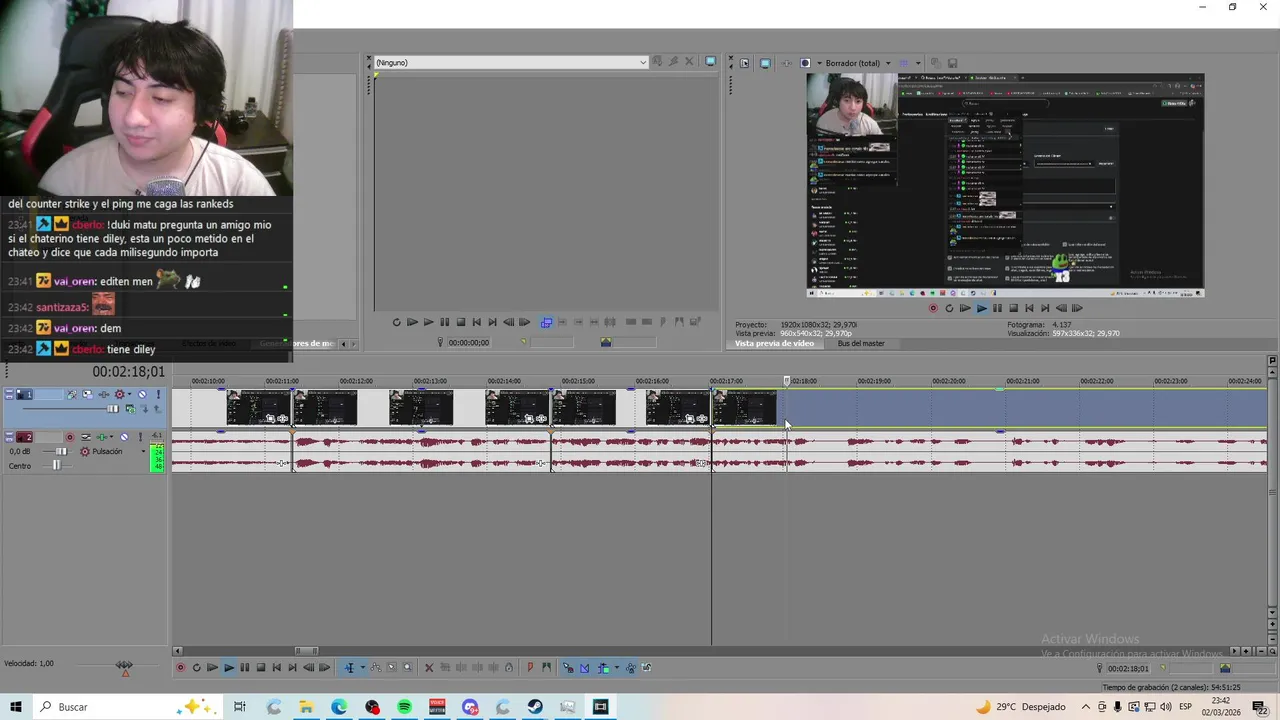This screenshot has width=1280, height=720.
Task: Click Play in the trimmer transport
Action: [x=428, y=322]
